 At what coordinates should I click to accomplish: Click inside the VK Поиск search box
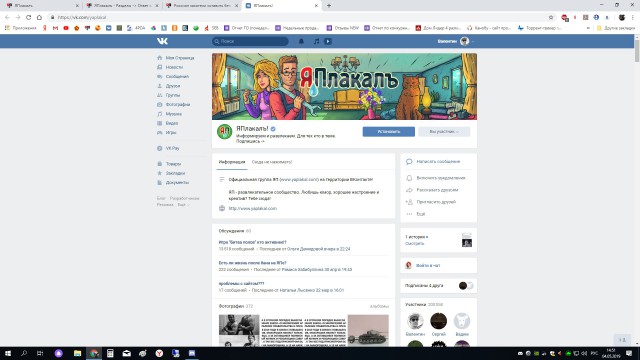[250, 41]
